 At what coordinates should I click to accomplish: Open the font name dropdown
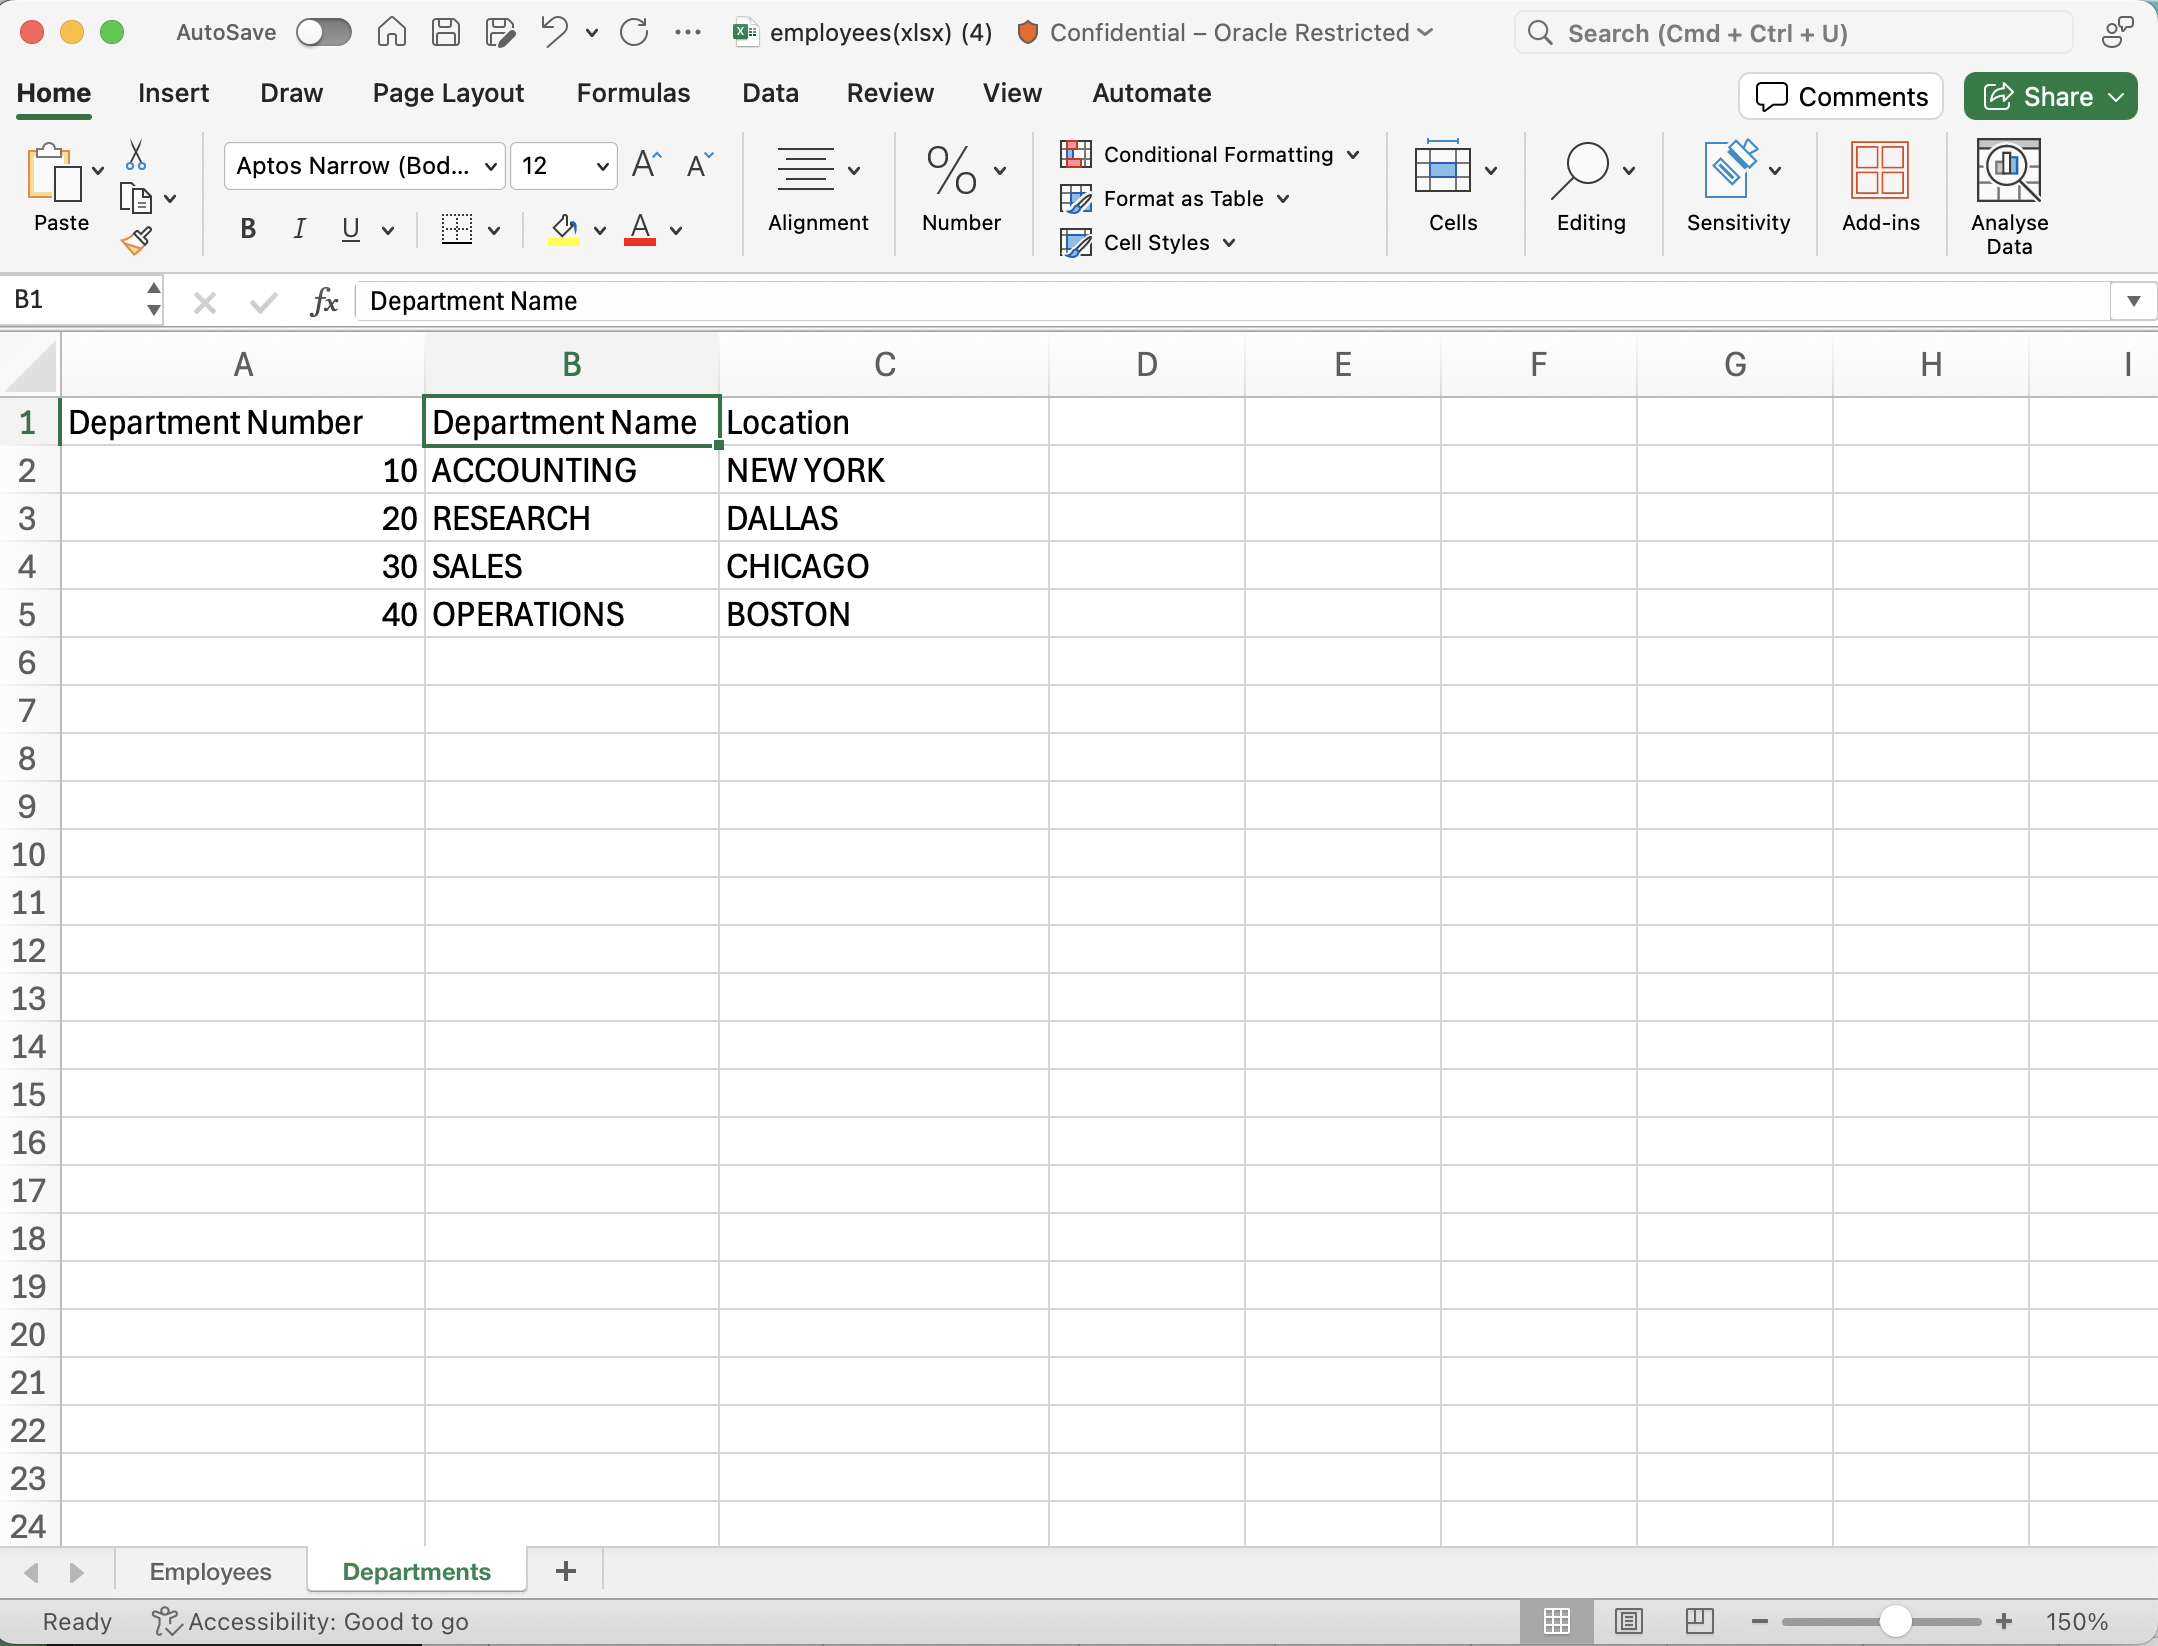tap(490, 166)
